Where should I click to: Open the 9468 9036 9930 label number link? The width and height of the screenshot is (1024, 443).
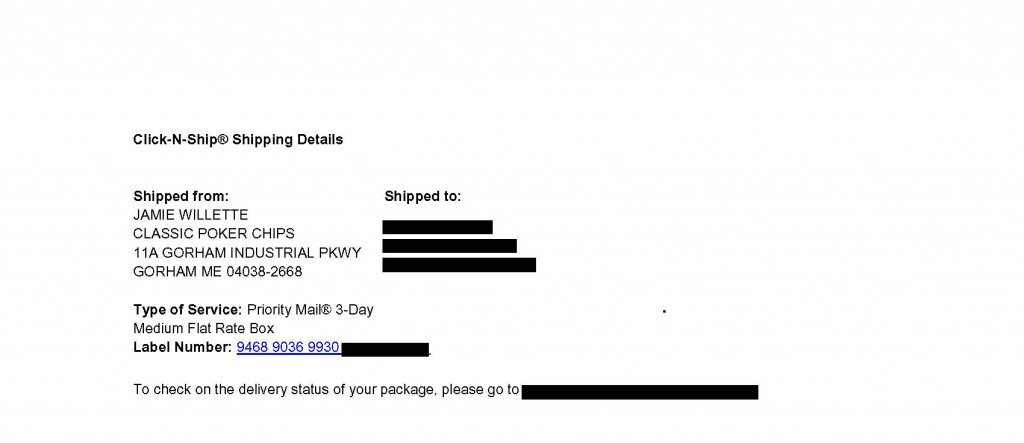pyautogui.click(x=288, y=348)
